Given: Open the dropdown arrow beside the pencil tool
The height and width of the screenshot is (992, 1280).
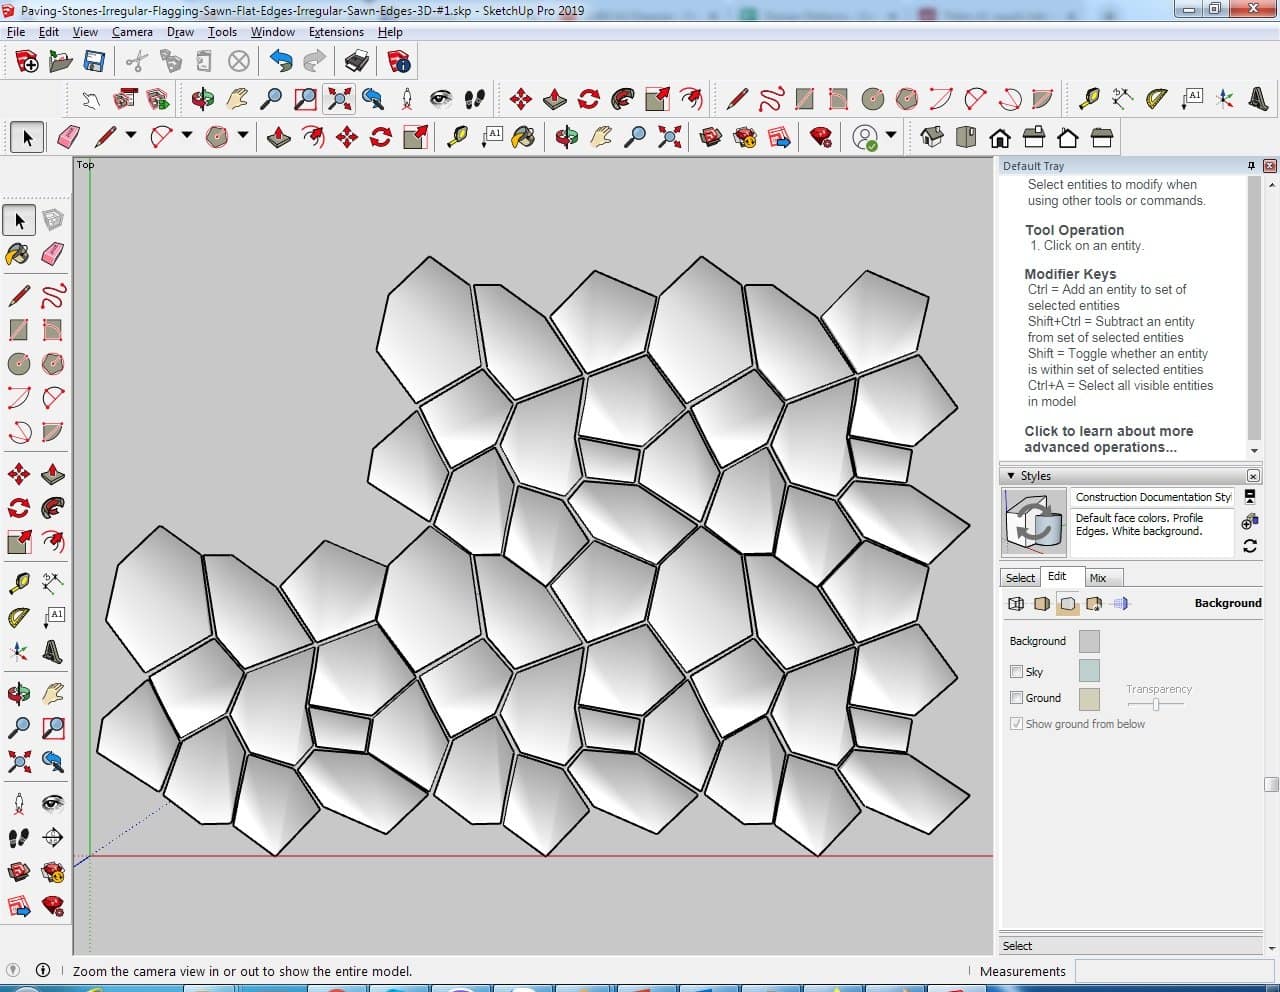Looking at the screenshot, I should 131,136.
